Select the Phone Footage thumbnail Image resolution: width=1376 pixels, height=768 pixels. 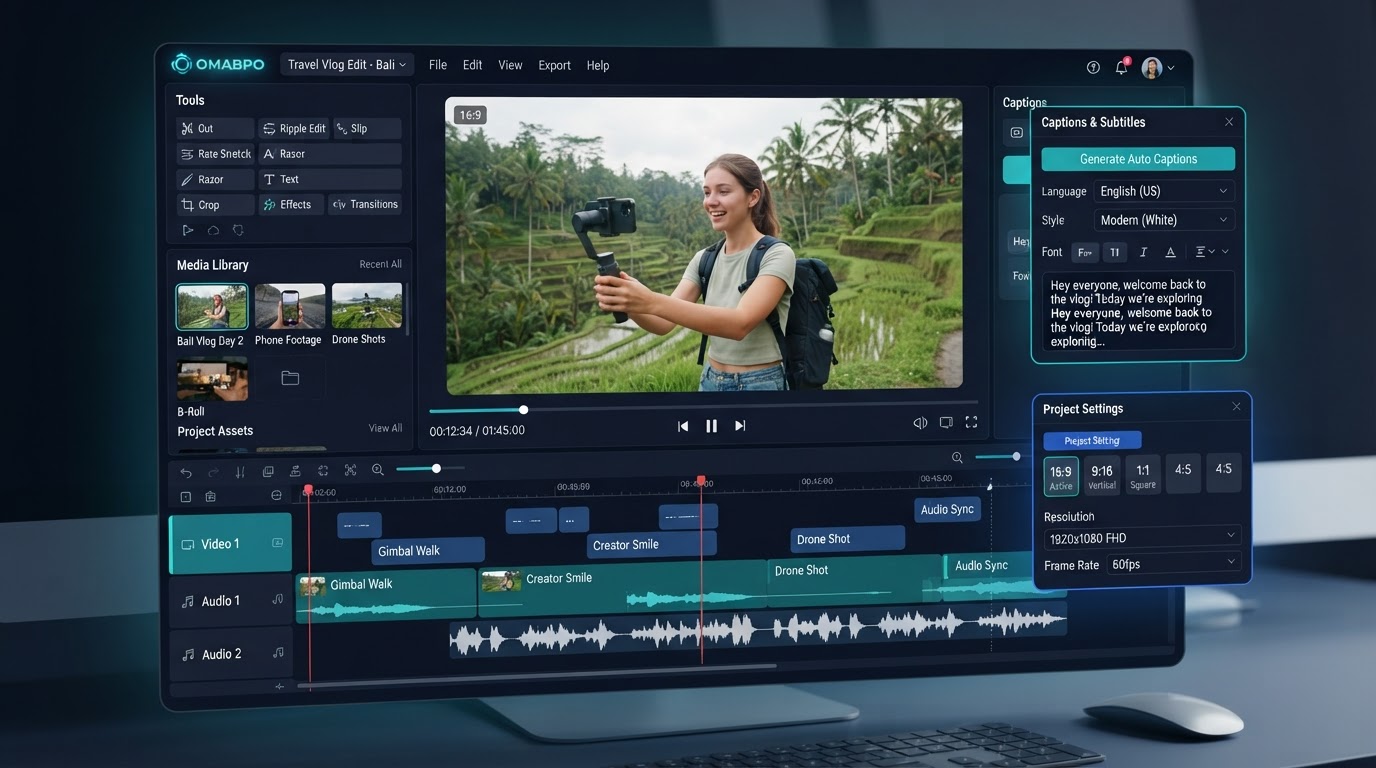coord(289,306)
